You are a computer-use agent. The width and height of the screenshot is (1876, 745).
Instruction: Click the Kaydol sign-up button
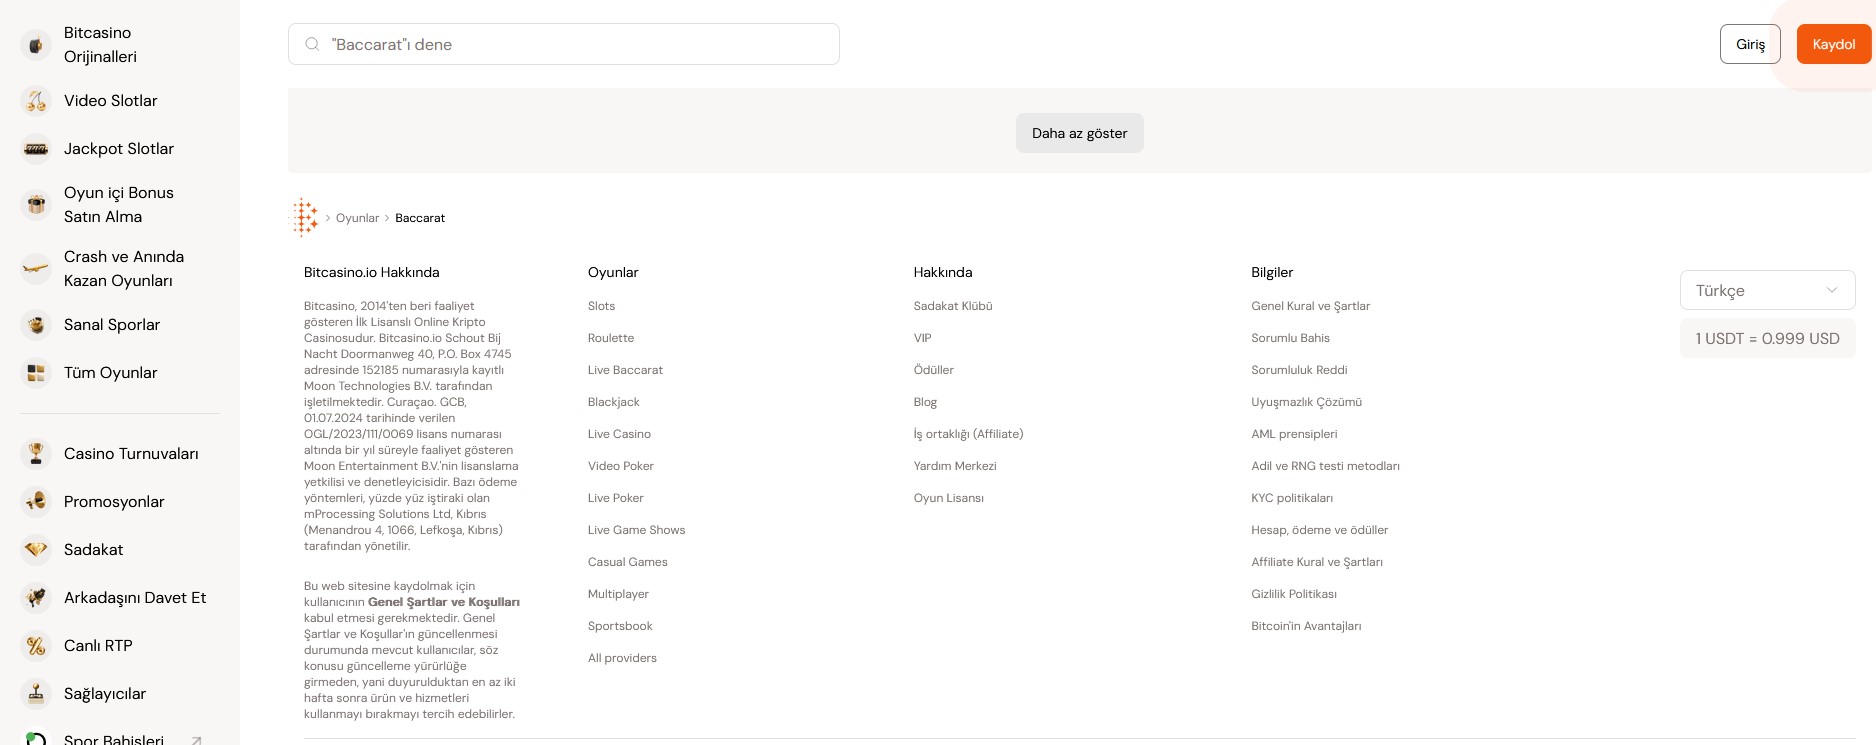1834,44
